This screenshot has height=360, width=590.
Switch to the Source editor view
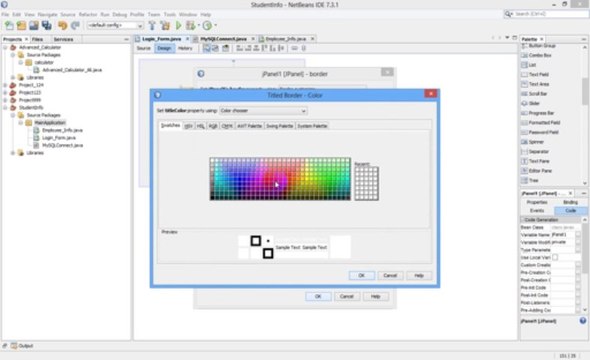tap(143, 48)
